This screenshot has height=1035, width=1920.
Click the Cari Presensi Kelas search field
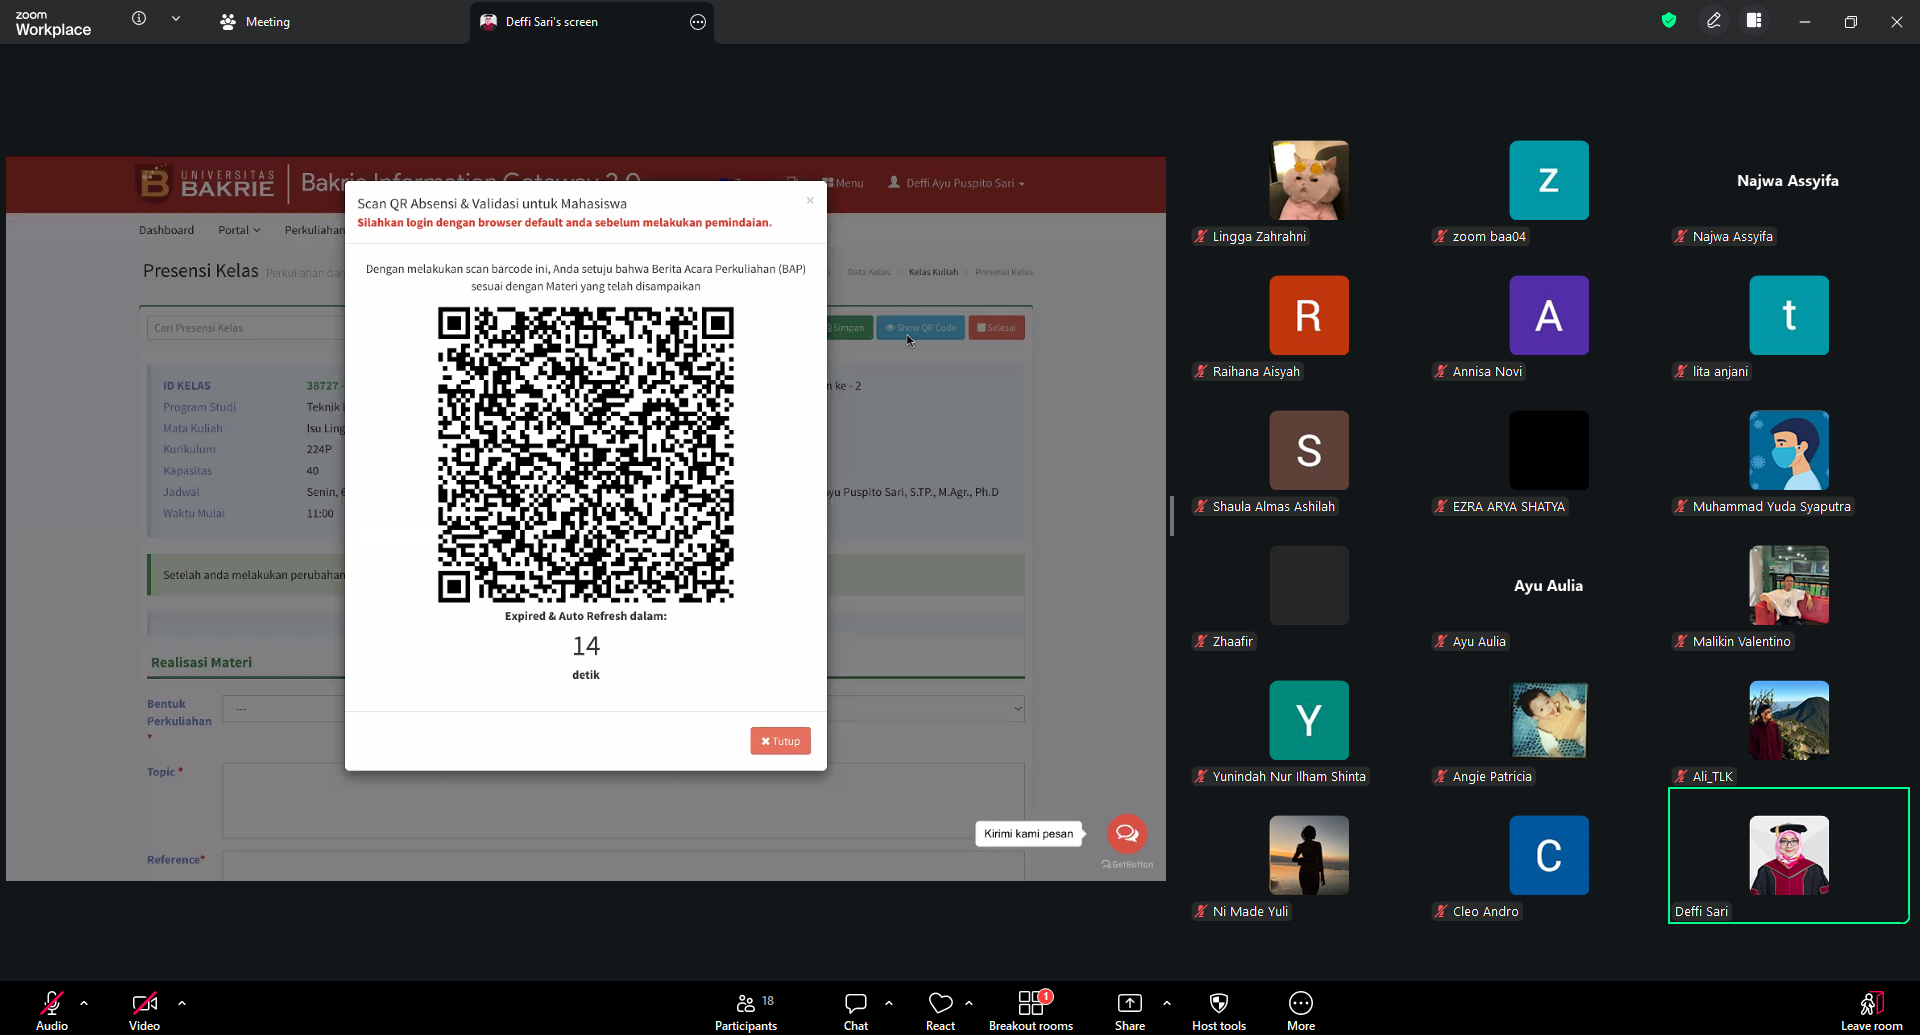(x=246, y=328)
